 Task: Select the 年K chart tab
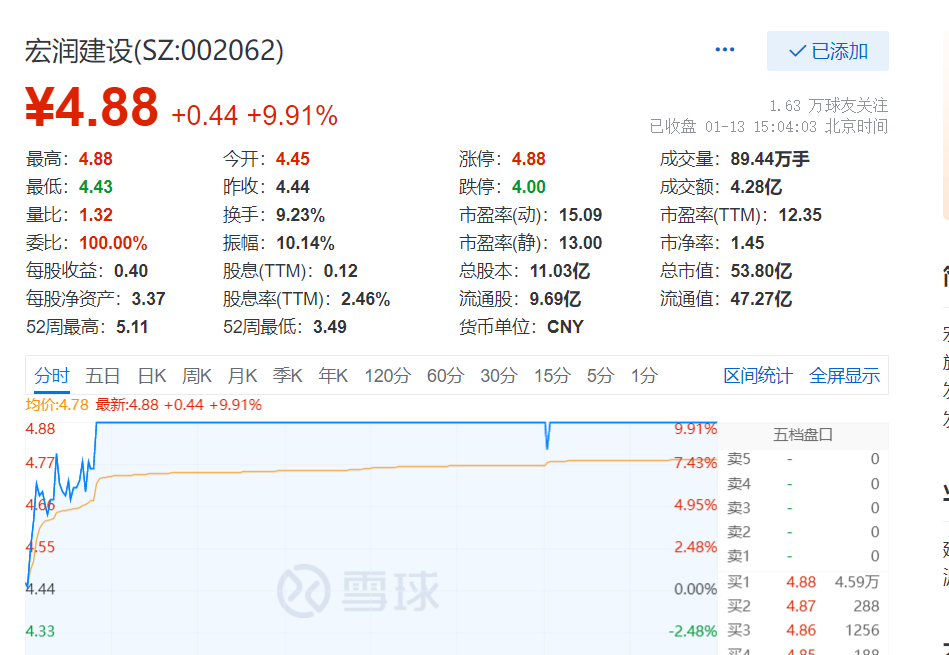(x=333, y=376)
